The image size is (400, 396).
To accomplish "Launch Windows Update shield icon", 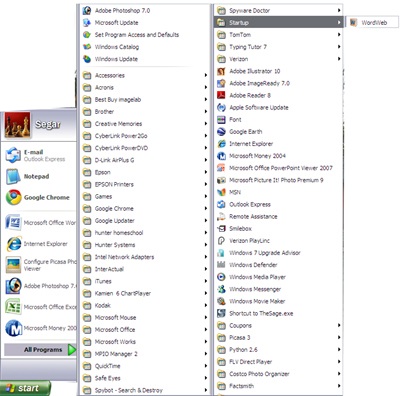I will [87, 59].
